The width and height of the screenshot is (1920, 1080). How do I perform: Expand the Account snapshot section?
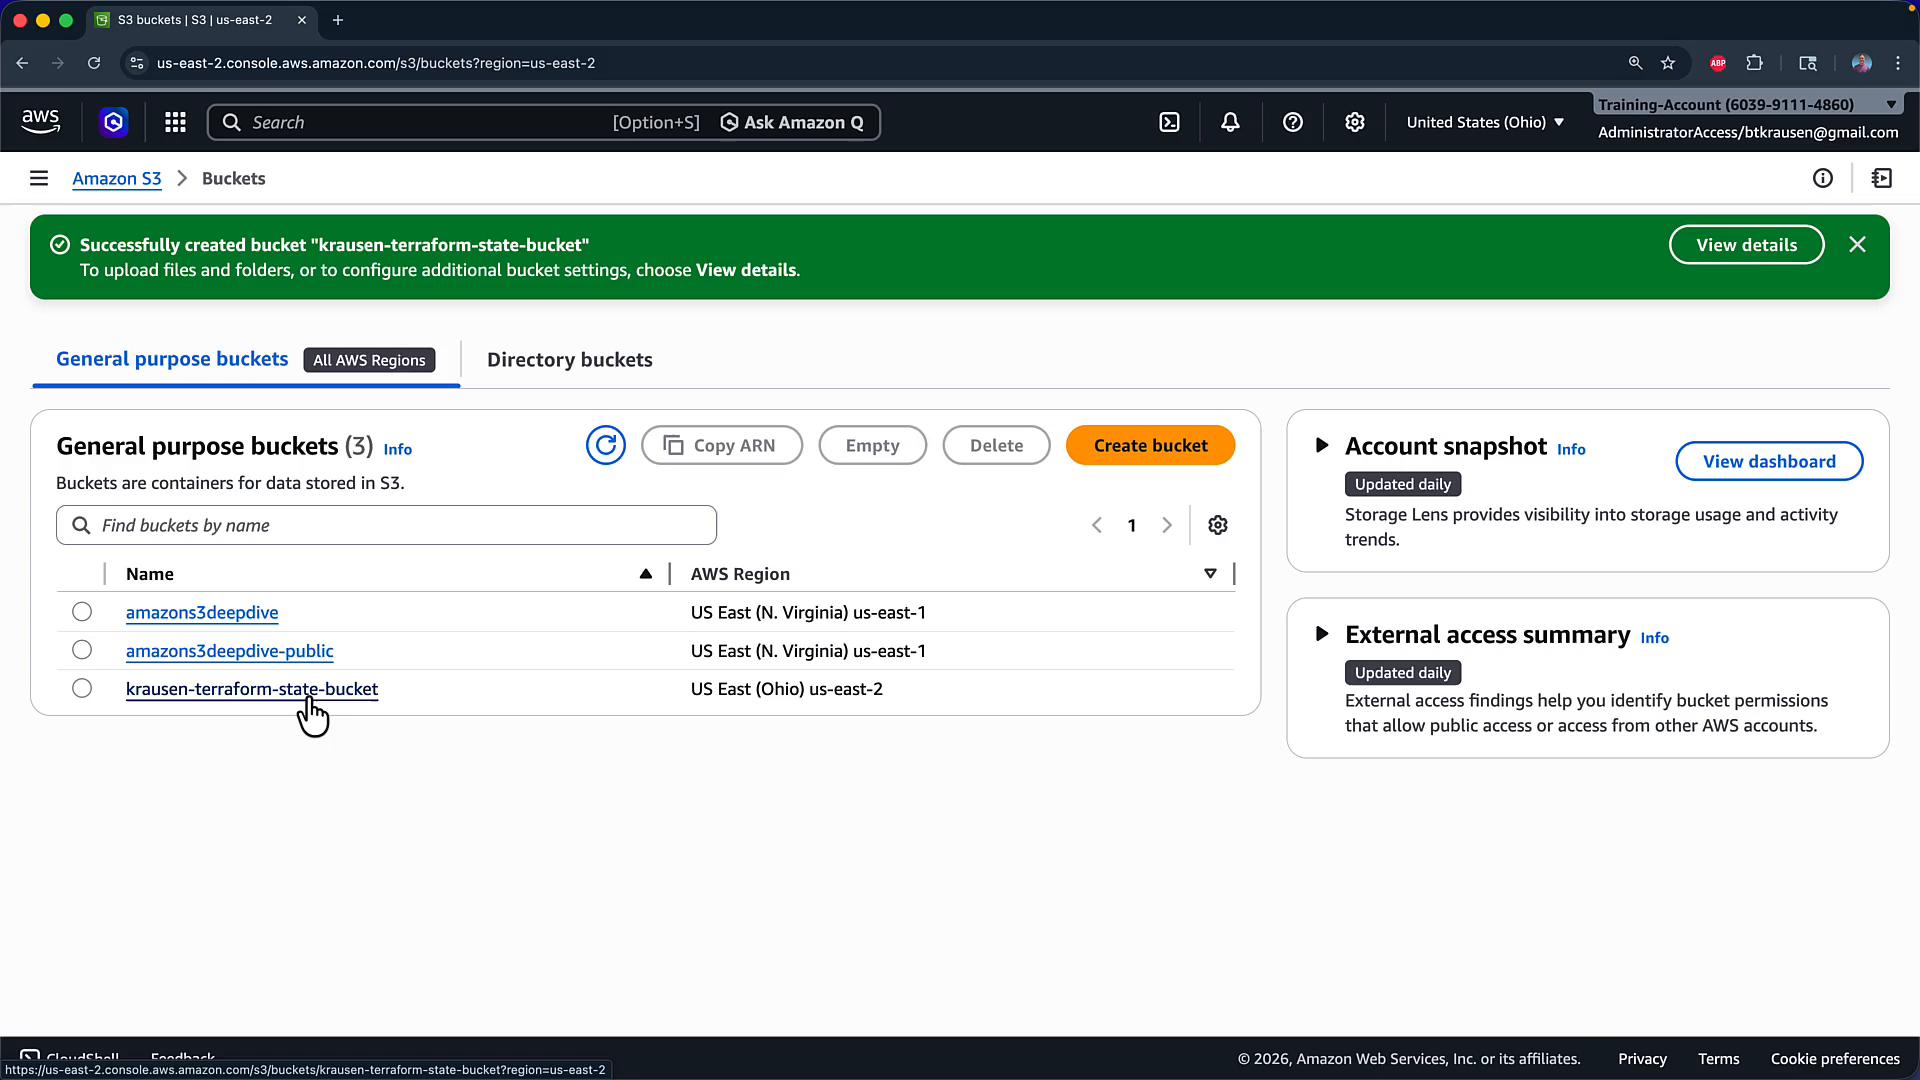click(x=1322, y=445)
